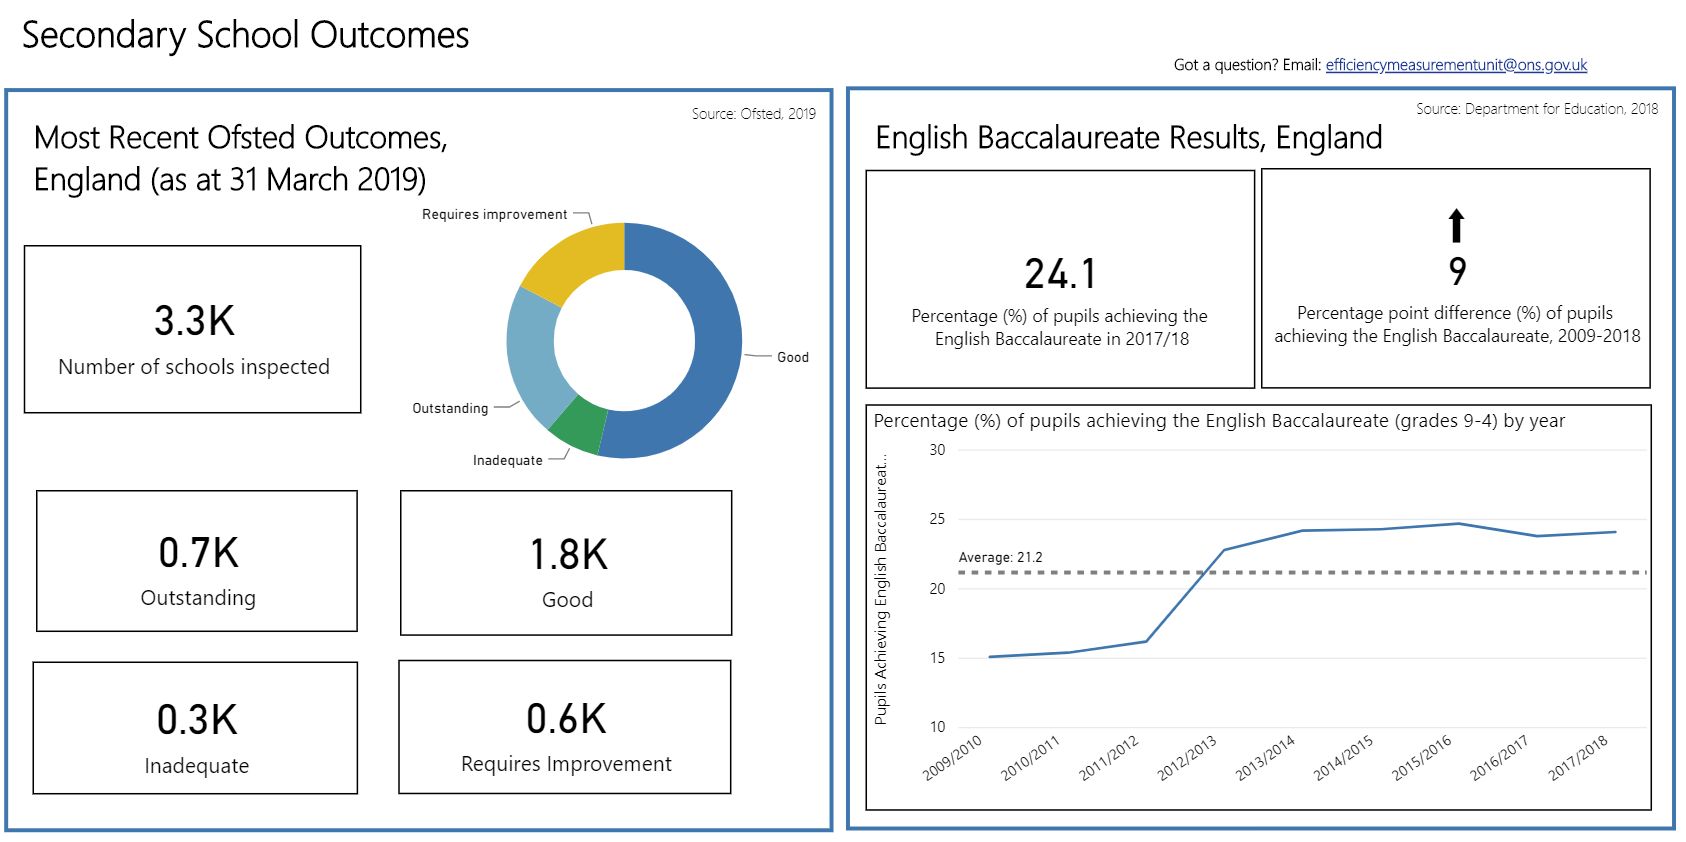Click the 'Source: Ofsted, 2019' text
The height and width of the screenshot is (842, 1686).
(754, 114)
